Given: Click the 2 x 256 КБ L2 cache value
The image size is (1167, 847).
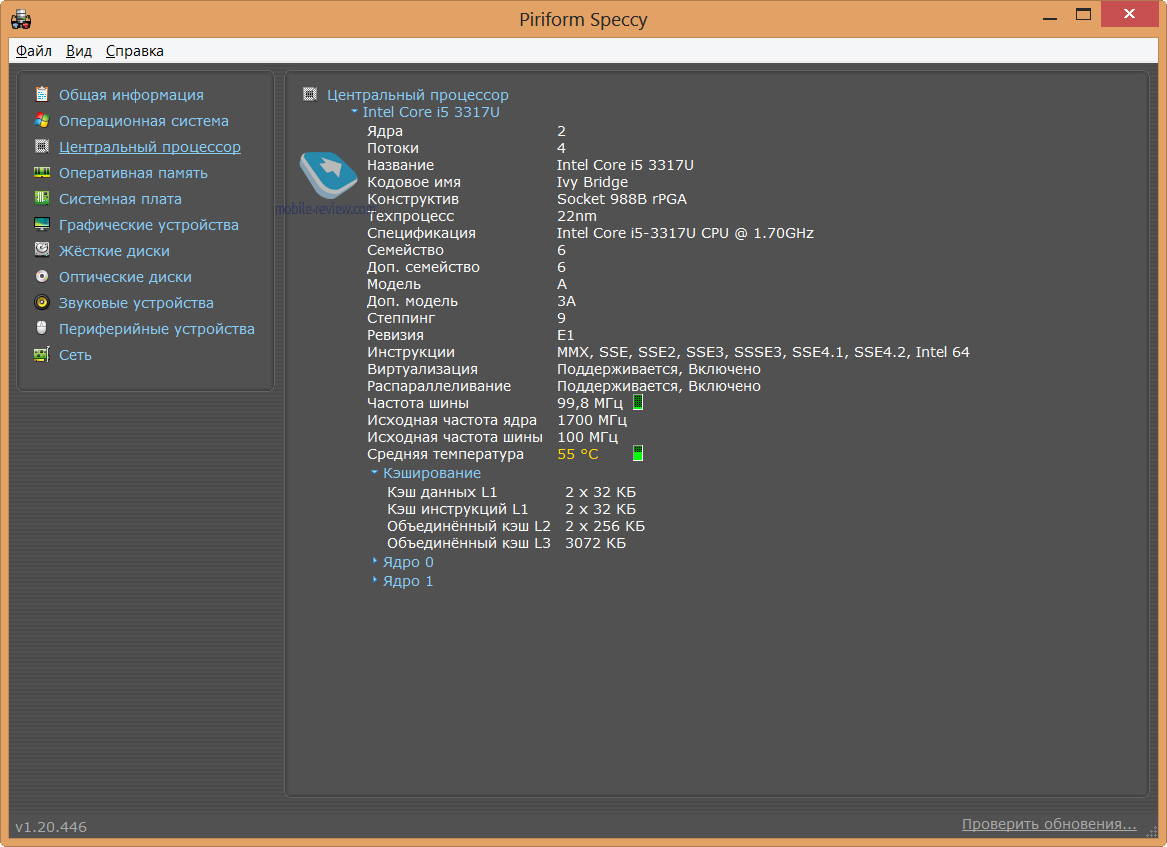Looking at the screenshot, I should pos(605,526).
